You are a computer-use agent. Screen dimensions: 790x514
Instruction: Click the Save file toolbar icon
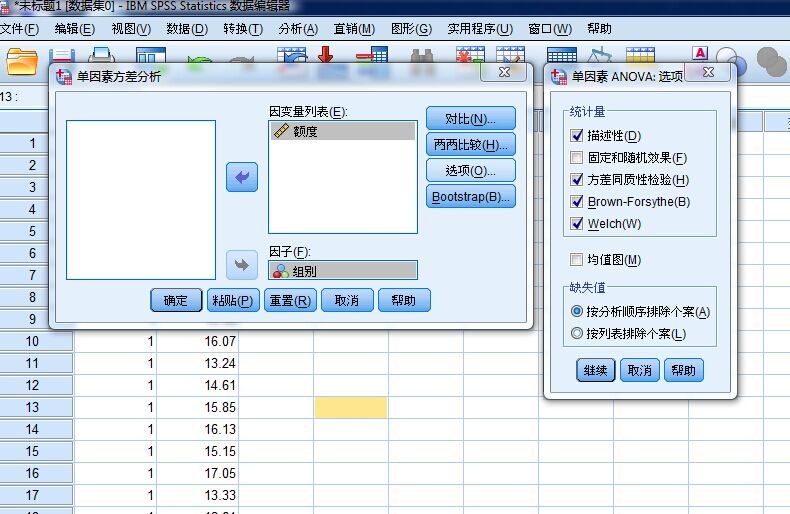[61, 55]
